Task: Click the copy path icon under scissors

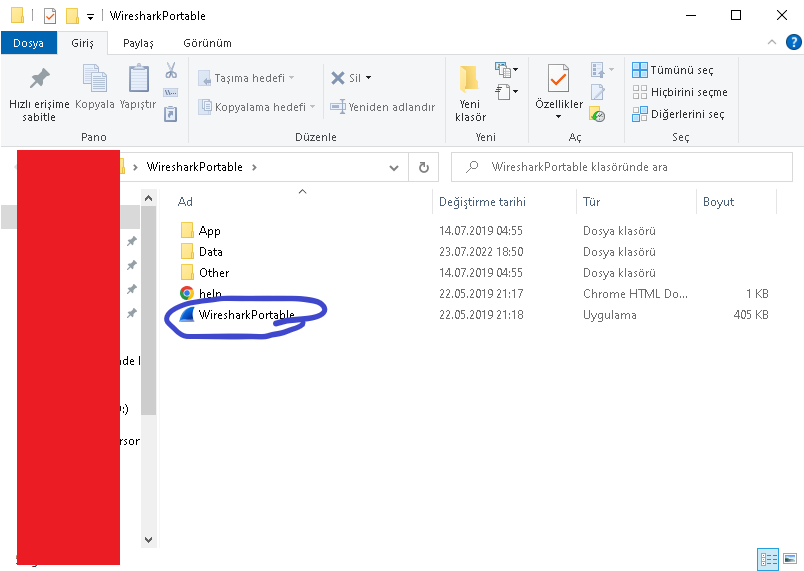Action: click(171, 93)
